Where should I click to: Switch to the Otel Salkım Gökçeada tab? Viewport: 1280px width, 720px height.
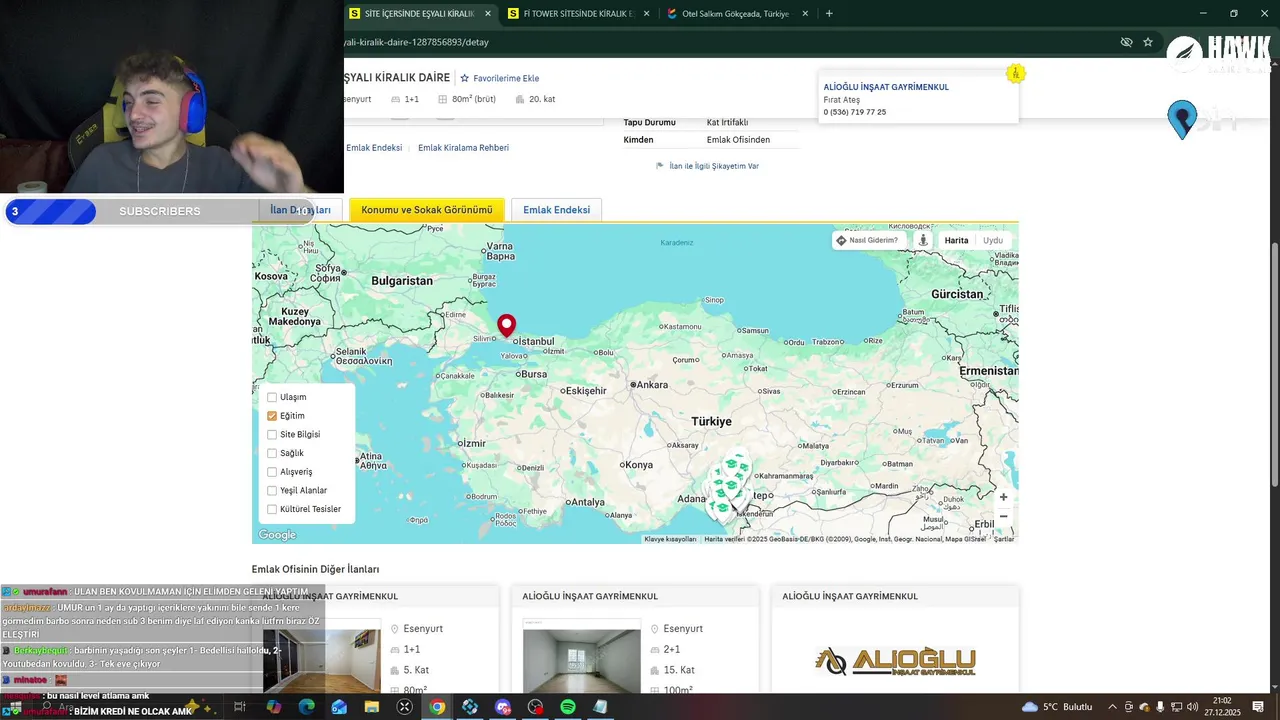click(x=736, y=14)
